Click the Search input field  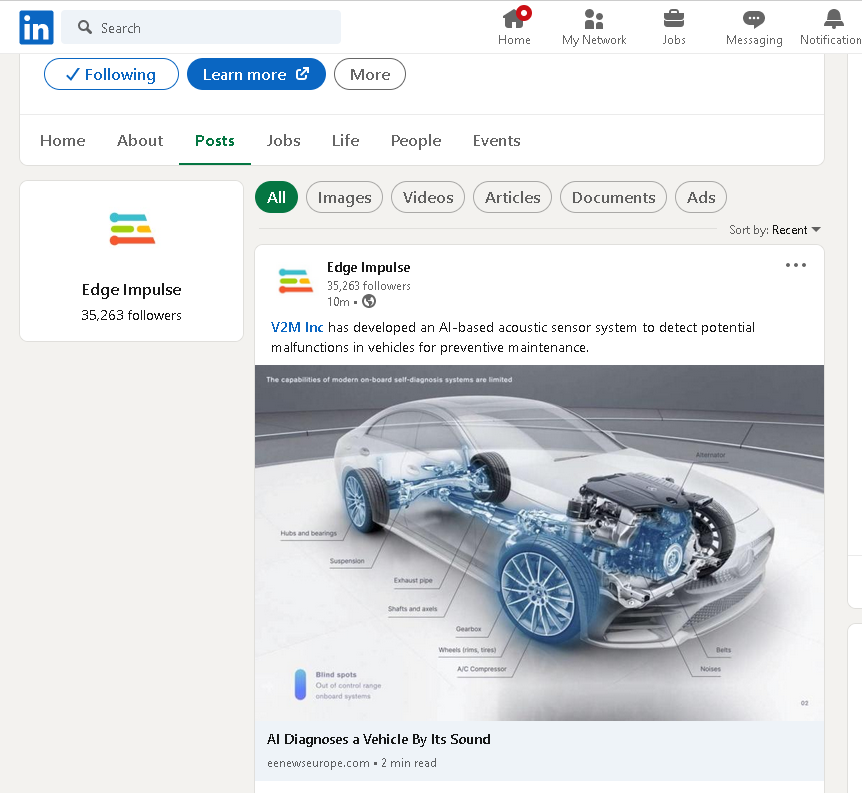pyautogui.click(x=210, y=28)
